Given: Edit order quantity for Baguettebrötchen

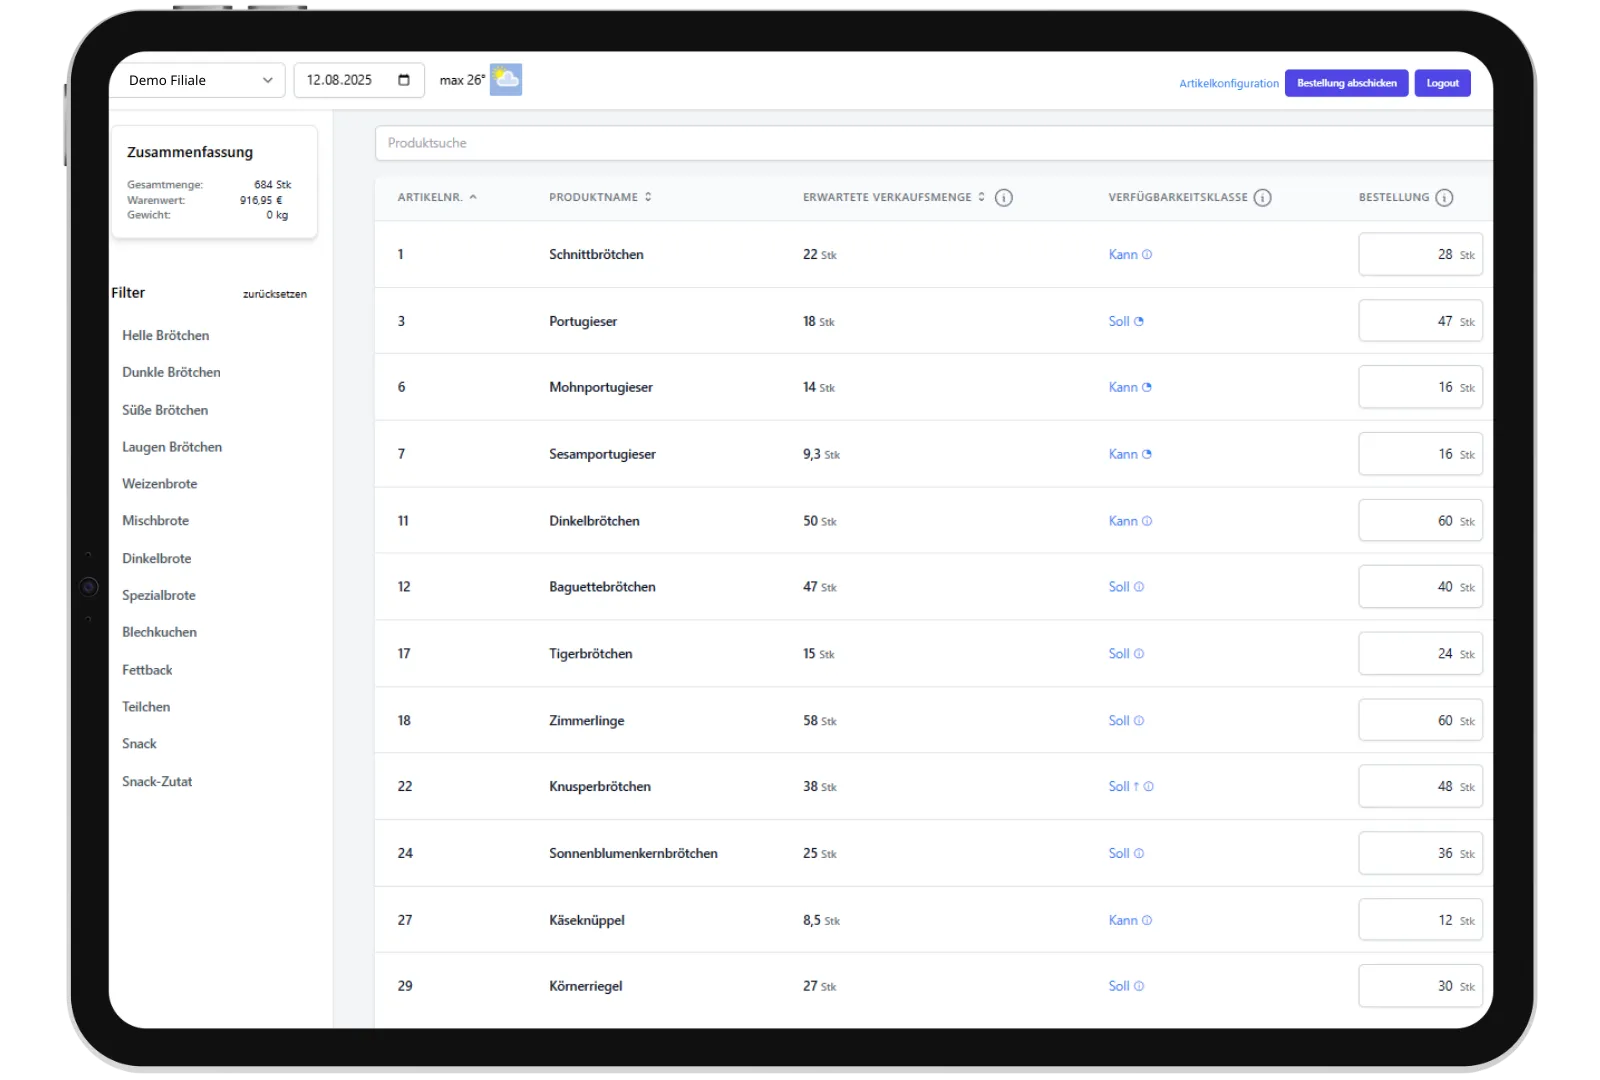Looking at the screenshot, I should 1420,587.
